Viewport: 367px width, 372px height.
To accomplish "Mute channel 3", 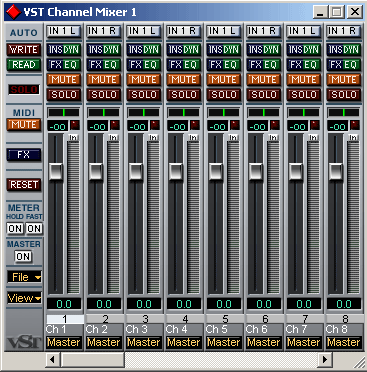I will [x=144, y=80].
